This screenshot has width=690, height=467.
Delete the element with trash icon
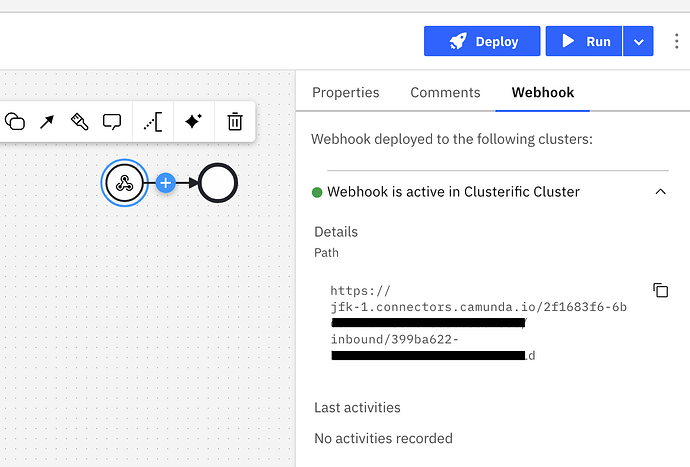[235, 121]
